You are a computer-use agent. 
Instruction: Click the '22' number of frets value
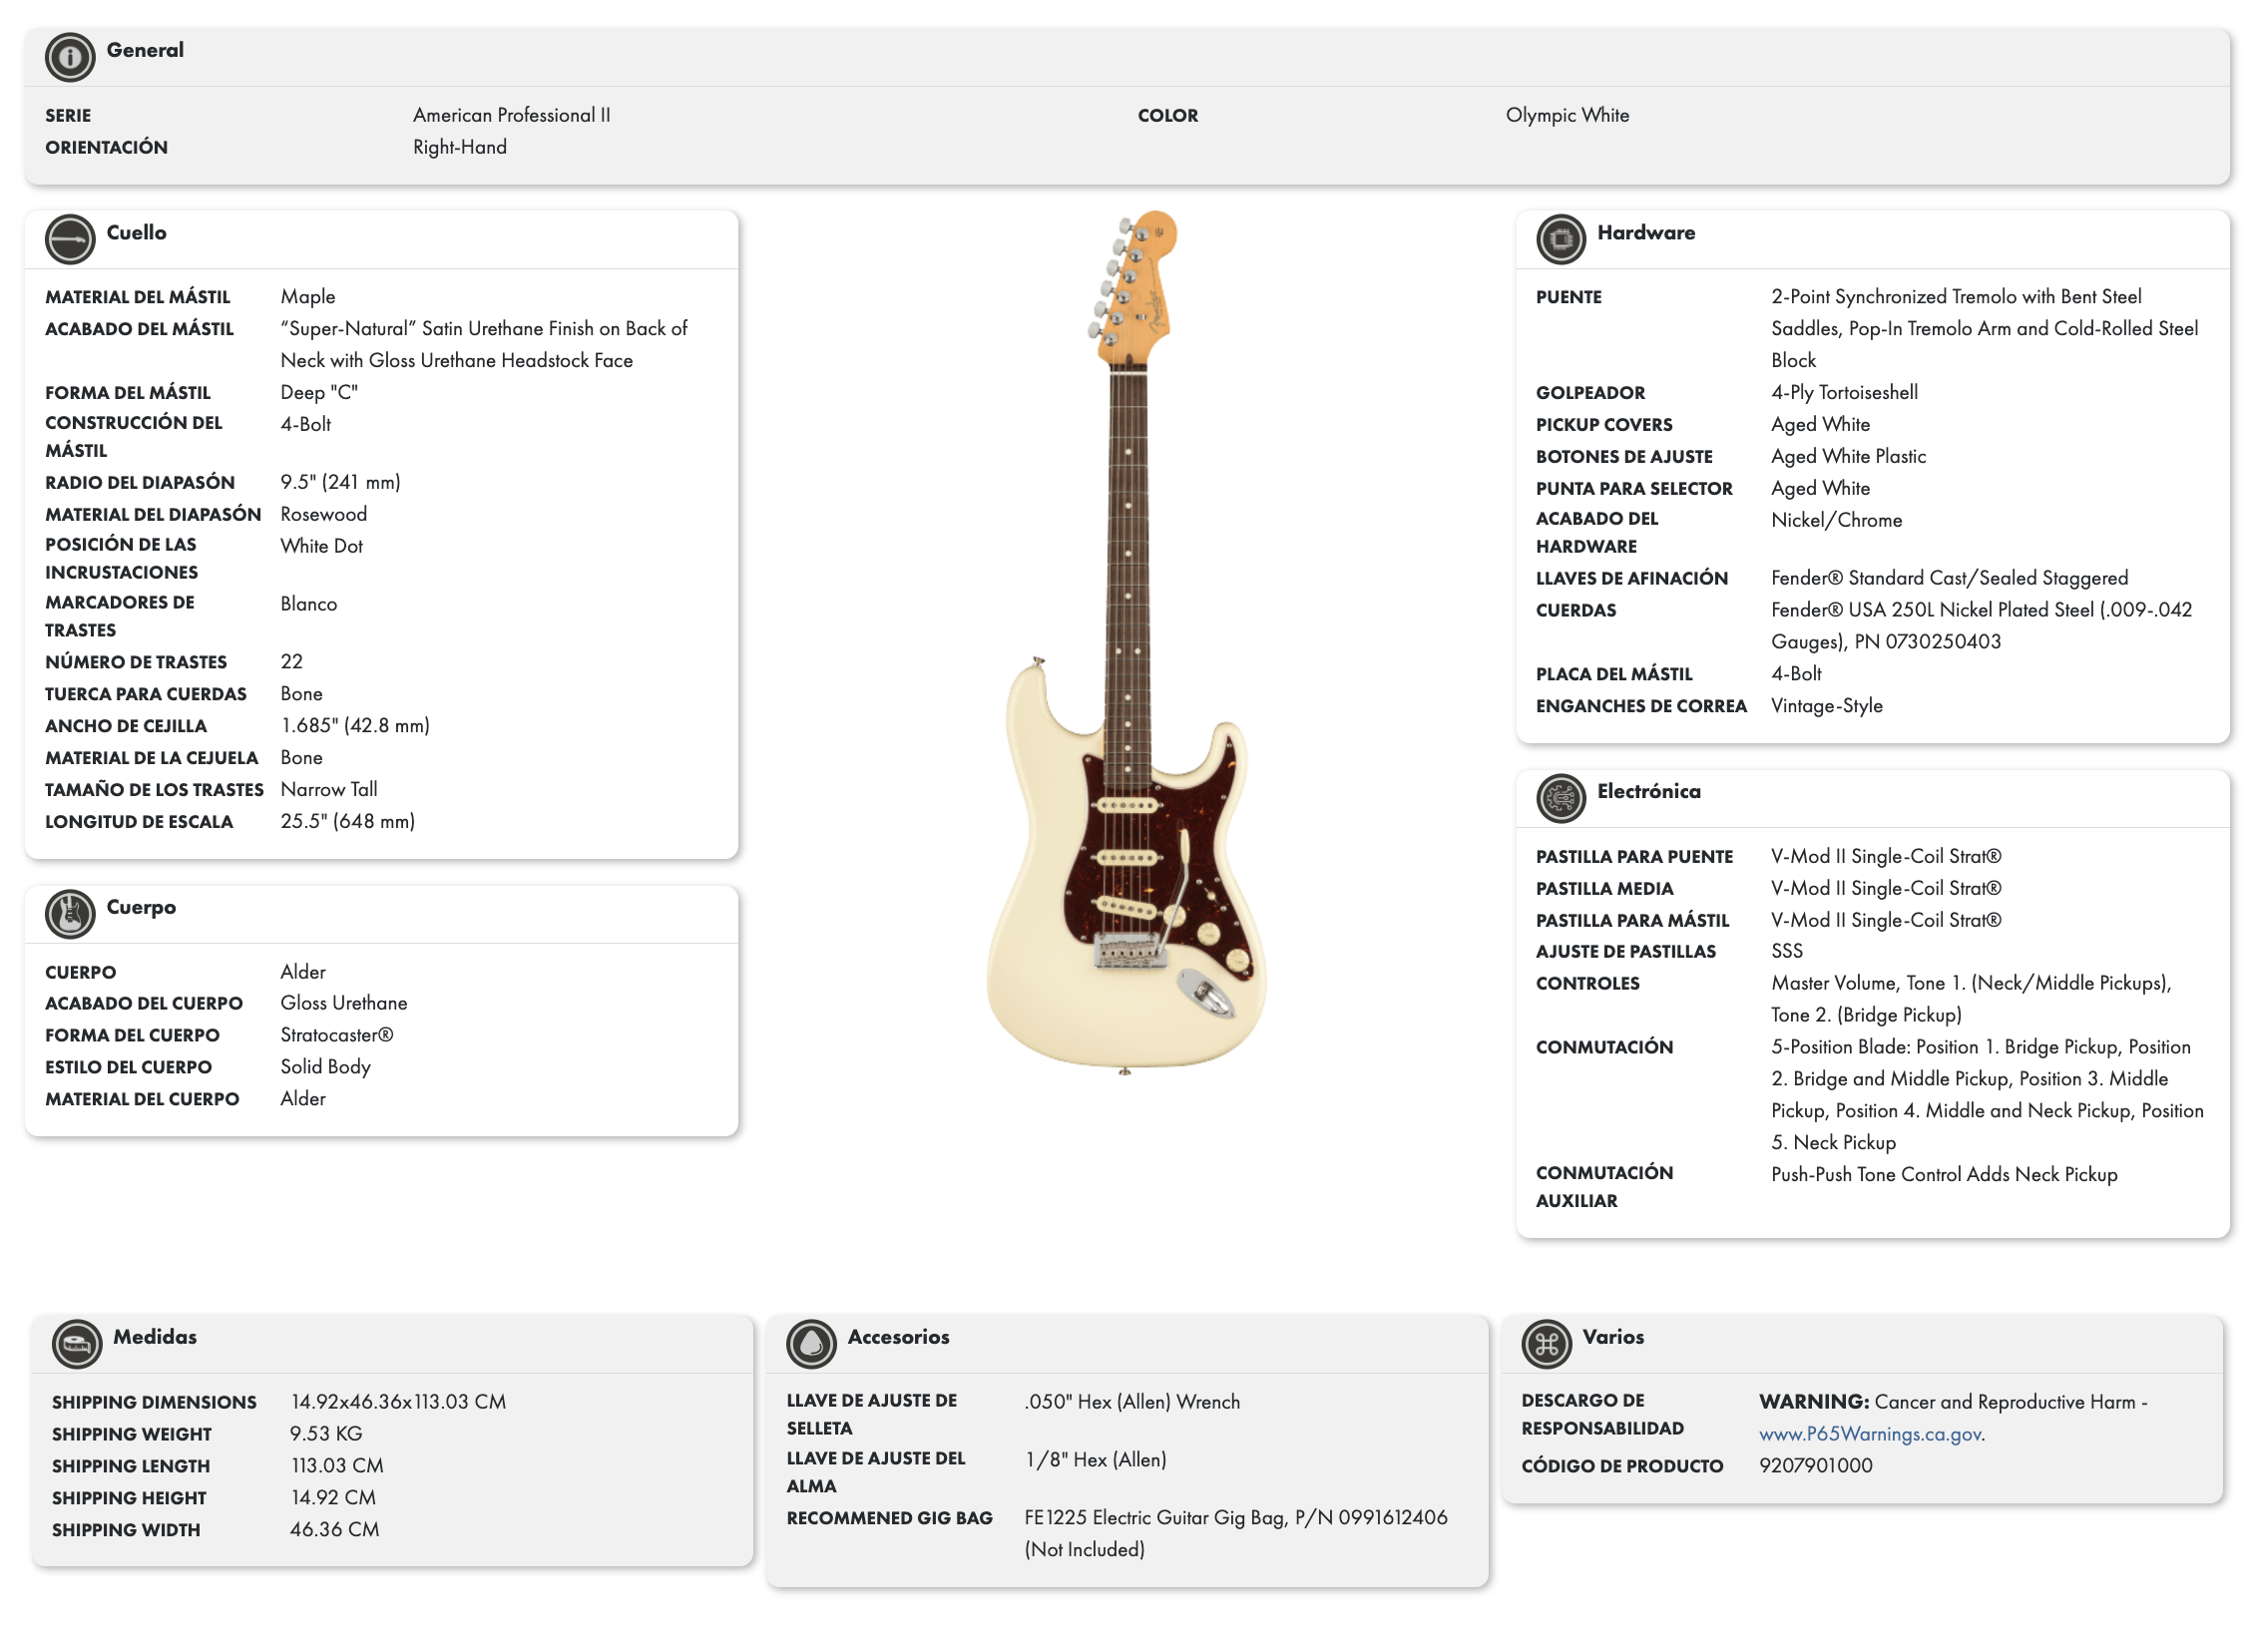pyautogui.click(x=292, y=661)
